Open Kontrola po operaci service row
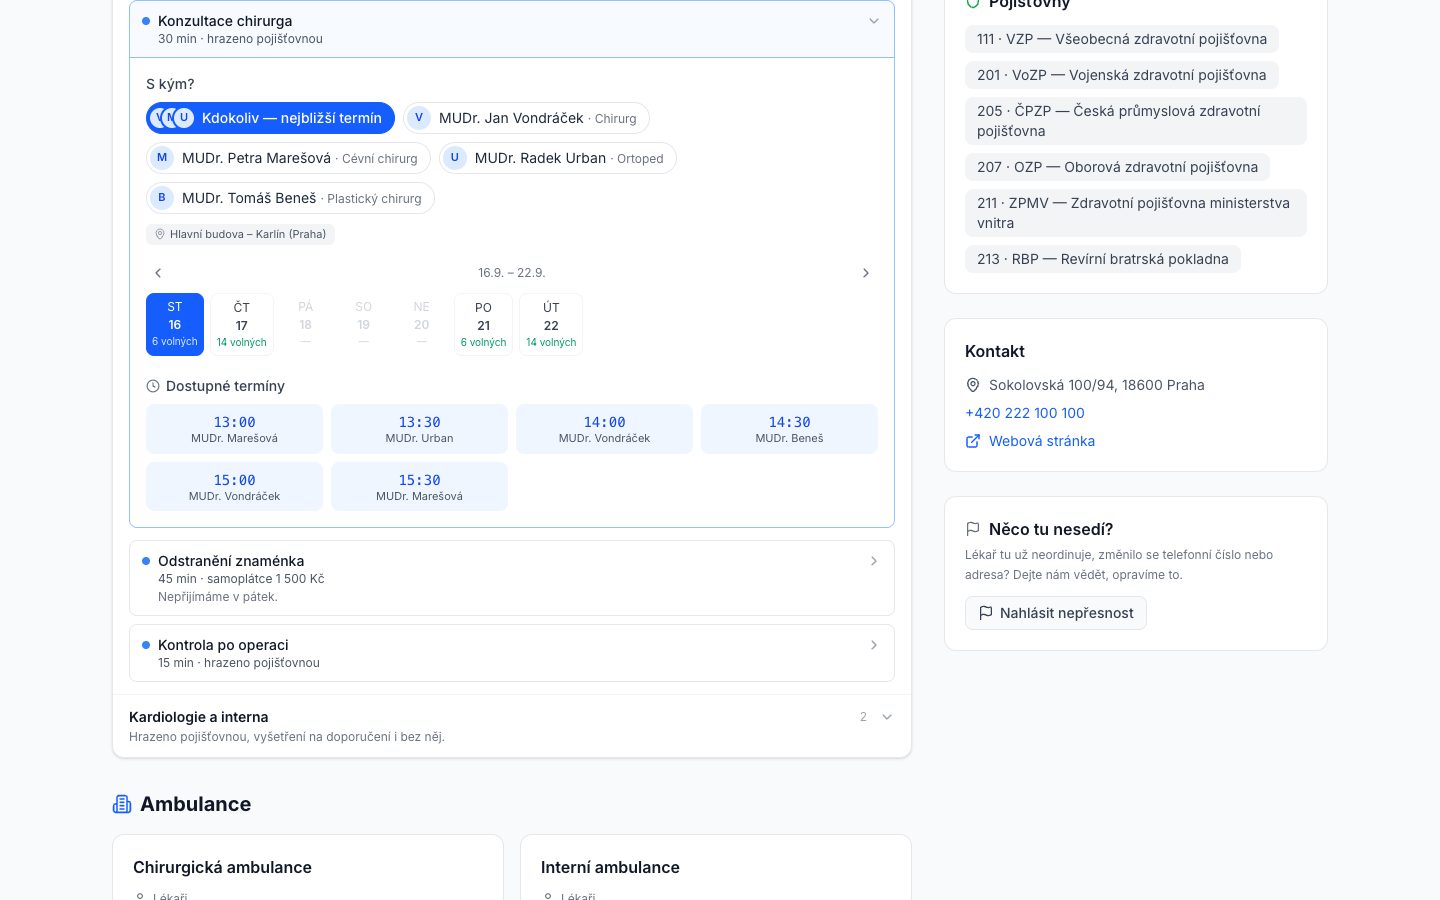This screenshot has width=1440, height=900. 512,653
